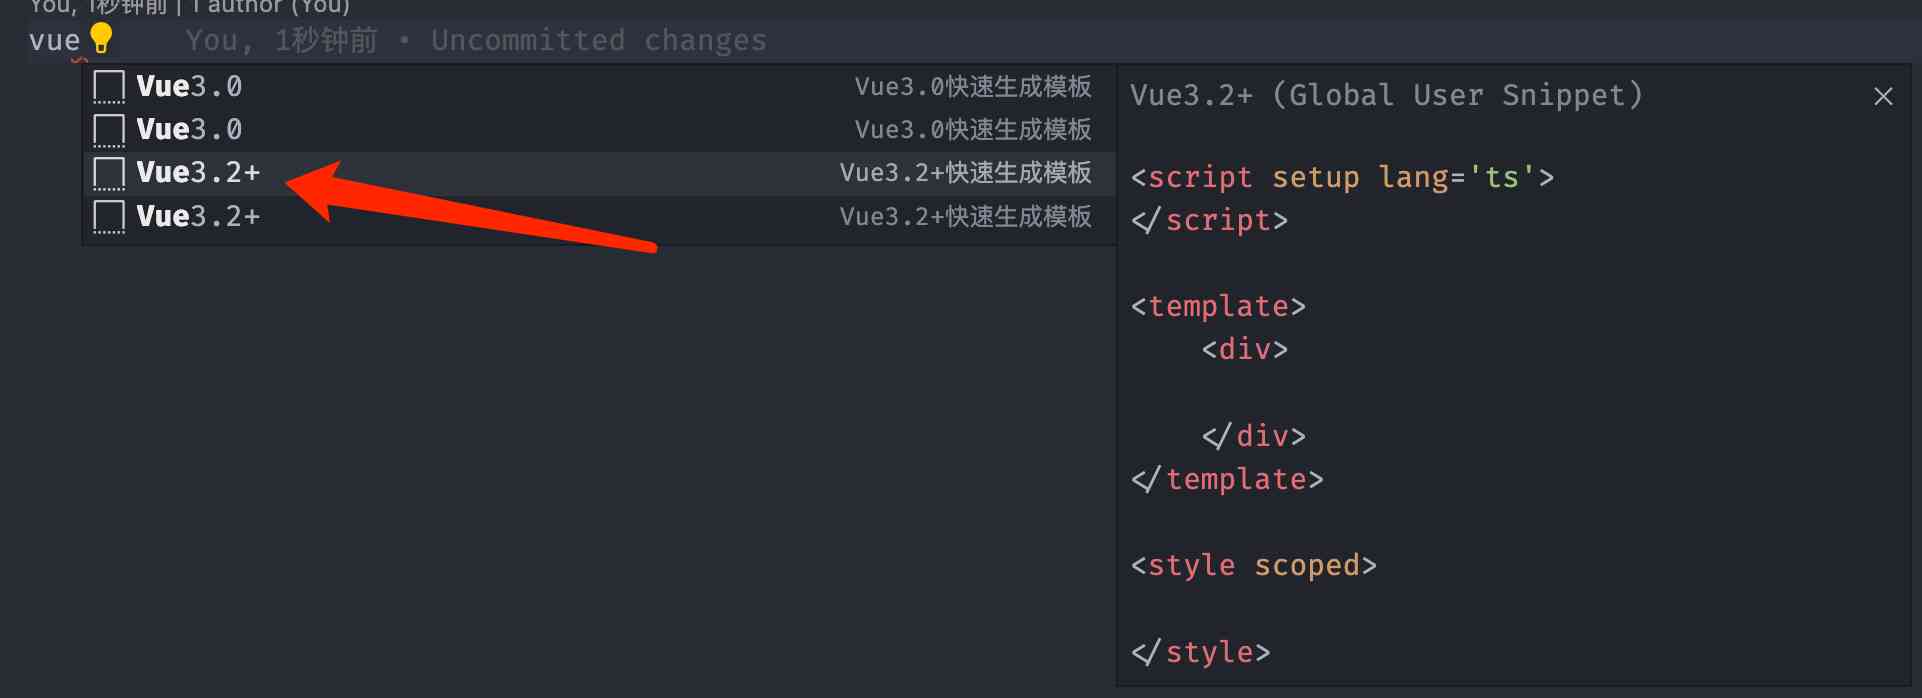Pick the highlighted Vue3.2+ suggestion label
The width and height of the screenshot is (1922, 698).
pyautogui.click(x=198, y=173)
